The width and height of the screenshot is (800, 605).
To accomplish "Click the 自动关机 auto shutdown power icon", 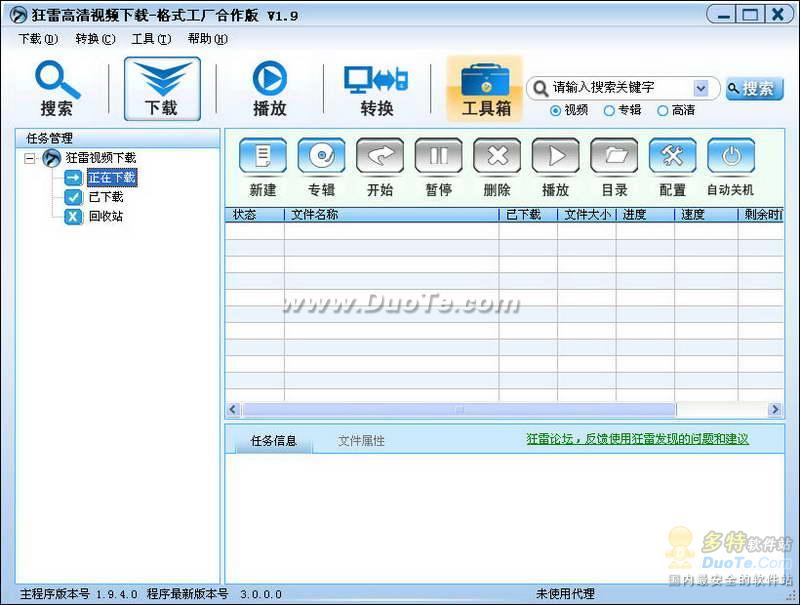I will (x=731, y=156).
